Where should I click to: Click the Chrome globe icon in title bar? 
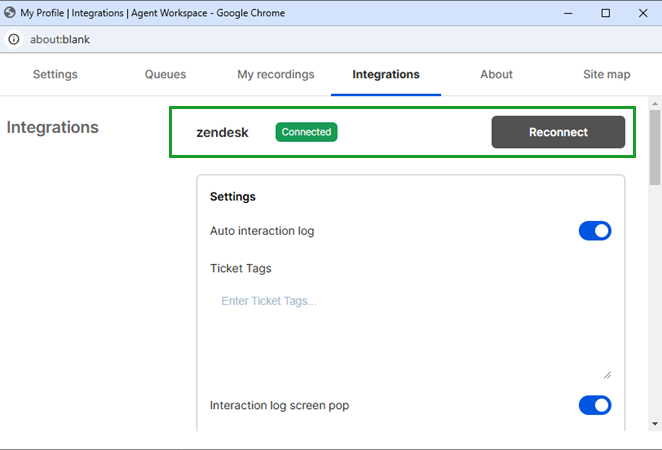coord(10,13)
